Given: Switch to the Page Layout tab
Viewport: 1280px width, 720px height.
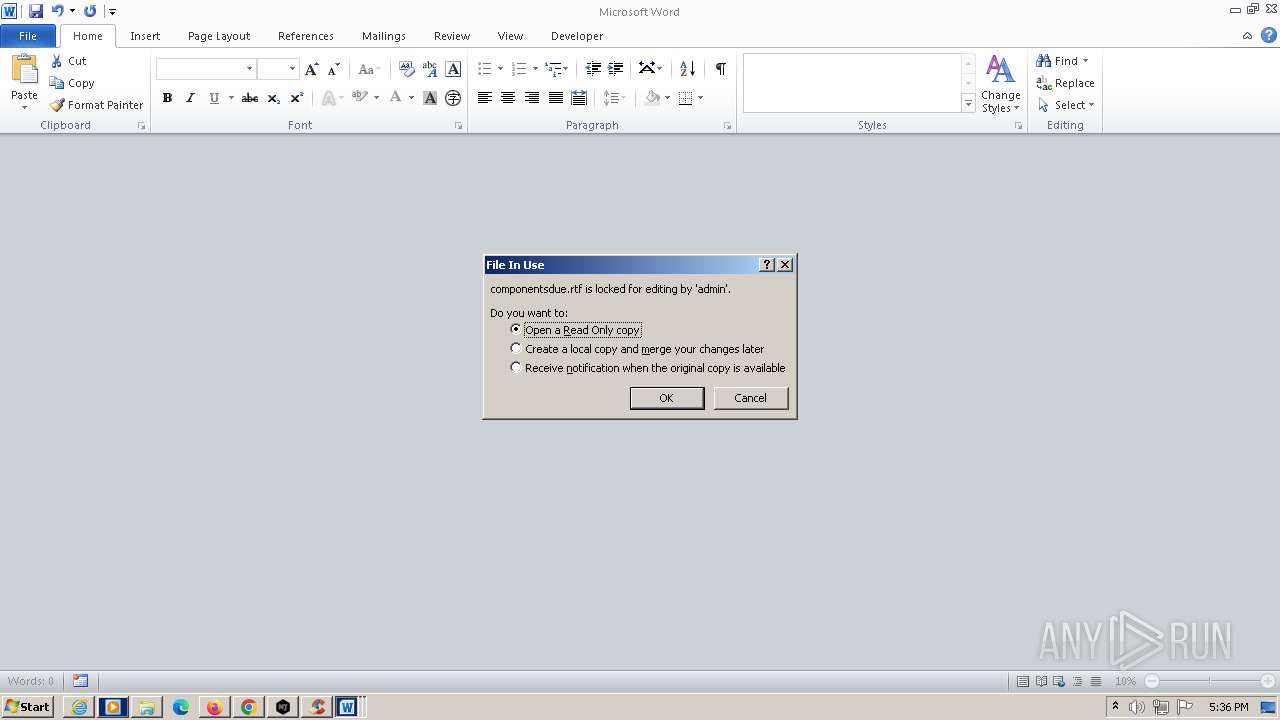Looking at the screenshot, I should coord(219,36).
